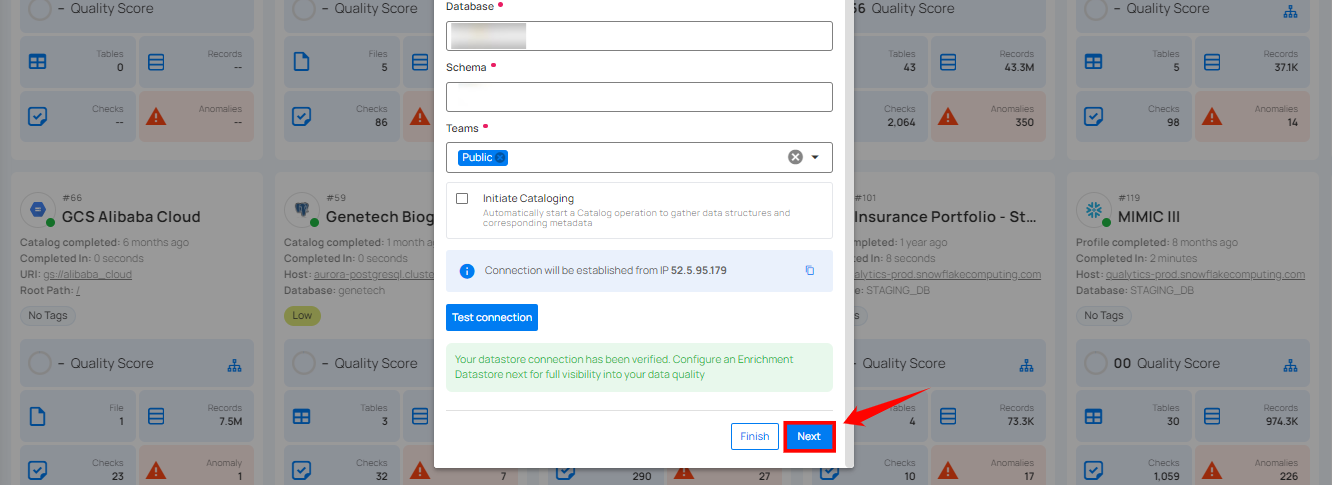The image size is (1332, 485).
Task: Click the Genetech PostgreSQL datastore icon
Action: point(301,210)
